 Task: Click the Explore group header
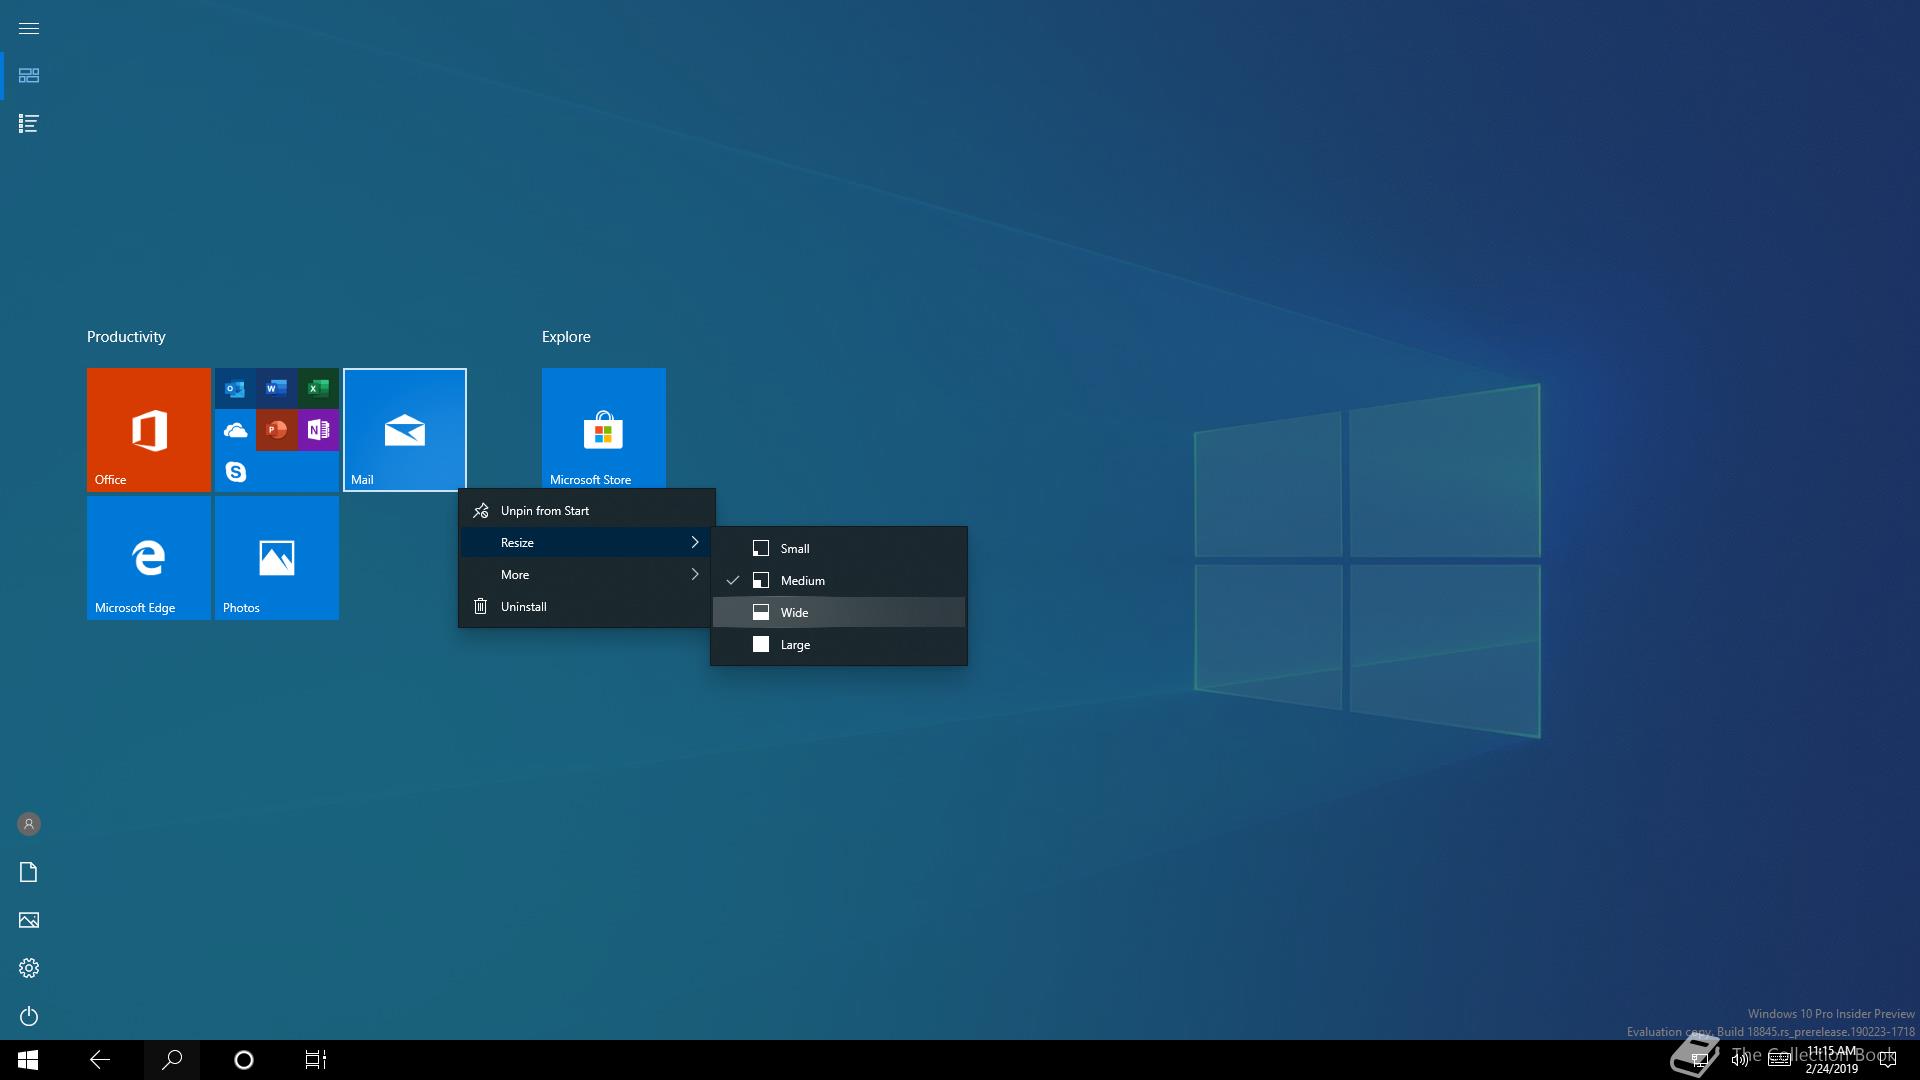(566, 337)
